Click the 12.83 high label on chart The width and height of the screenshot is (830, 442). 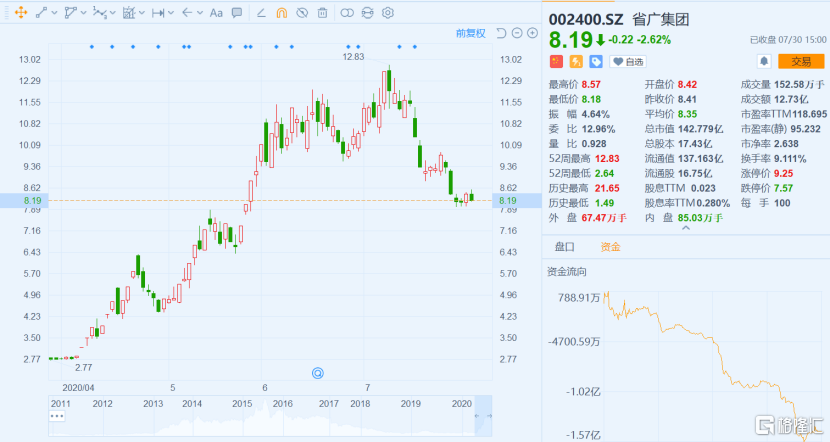[x=353, y=57]
